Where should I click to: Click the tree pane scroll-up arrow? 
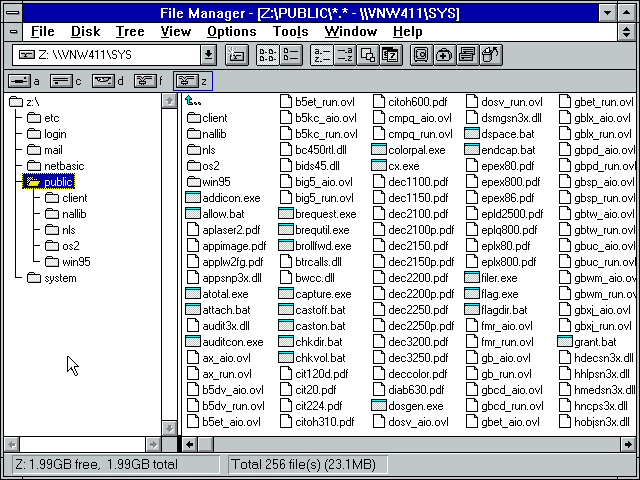tap(169, 101)
